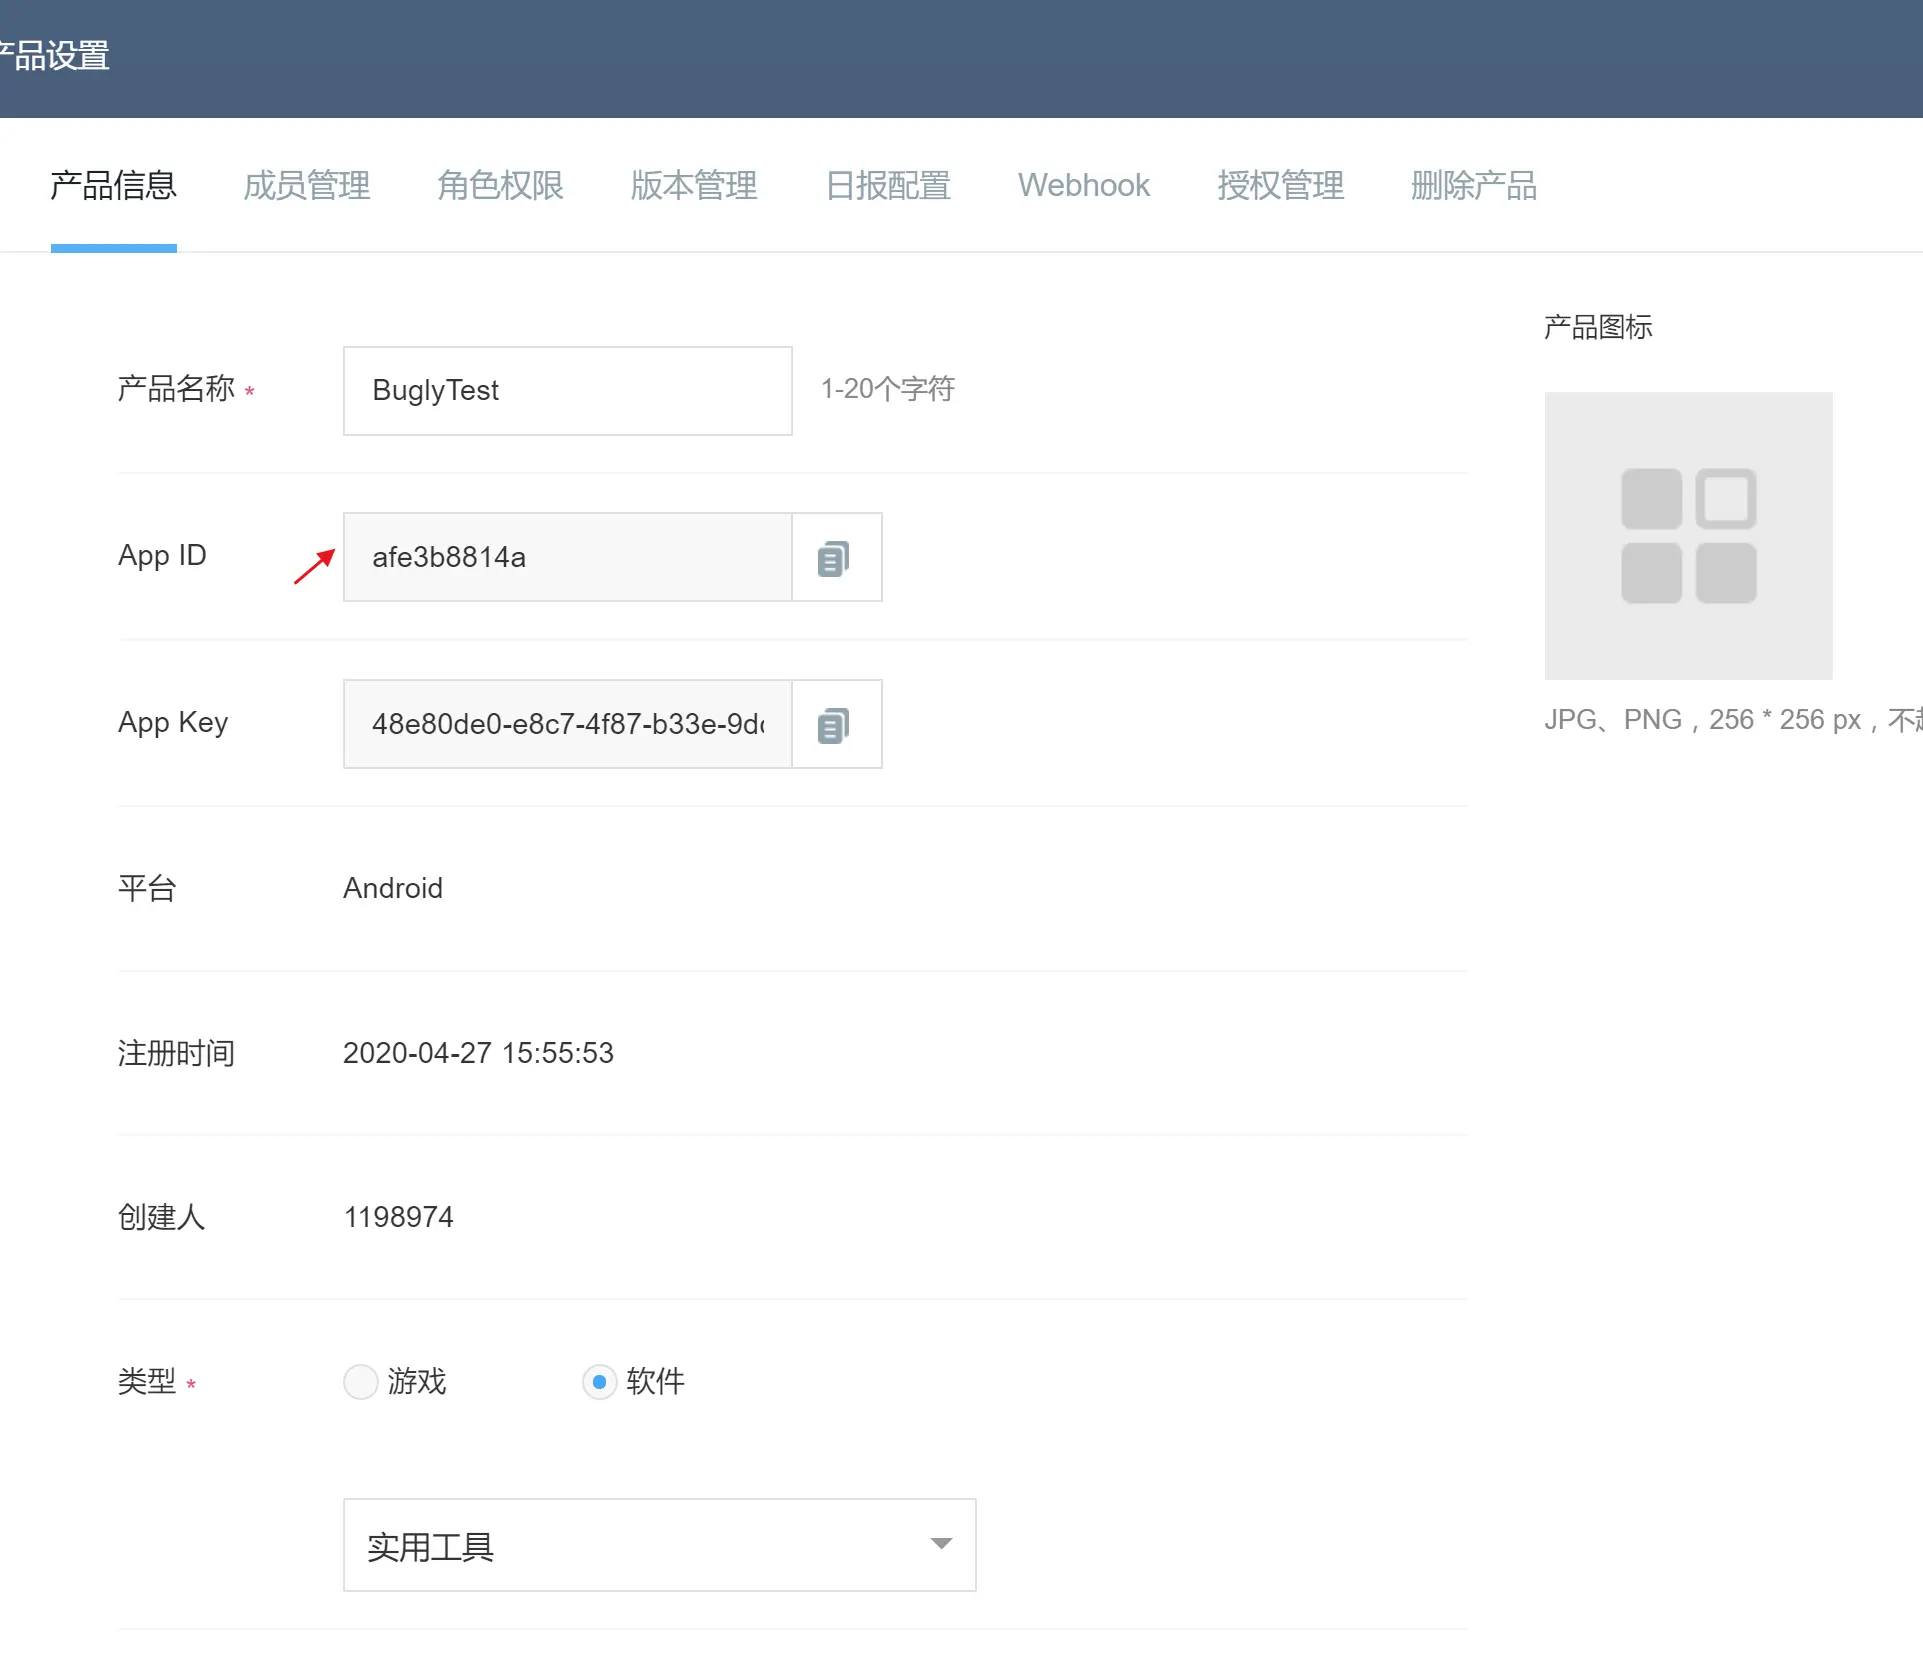1923x1654 pixels.
Task: Copy the App Key value
Action: [x=834, y=725]
